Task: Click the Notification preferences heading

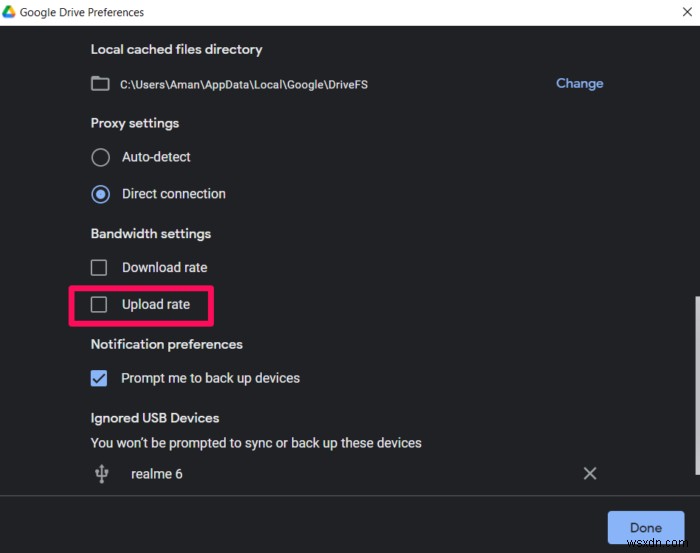Action: [167, 344]
